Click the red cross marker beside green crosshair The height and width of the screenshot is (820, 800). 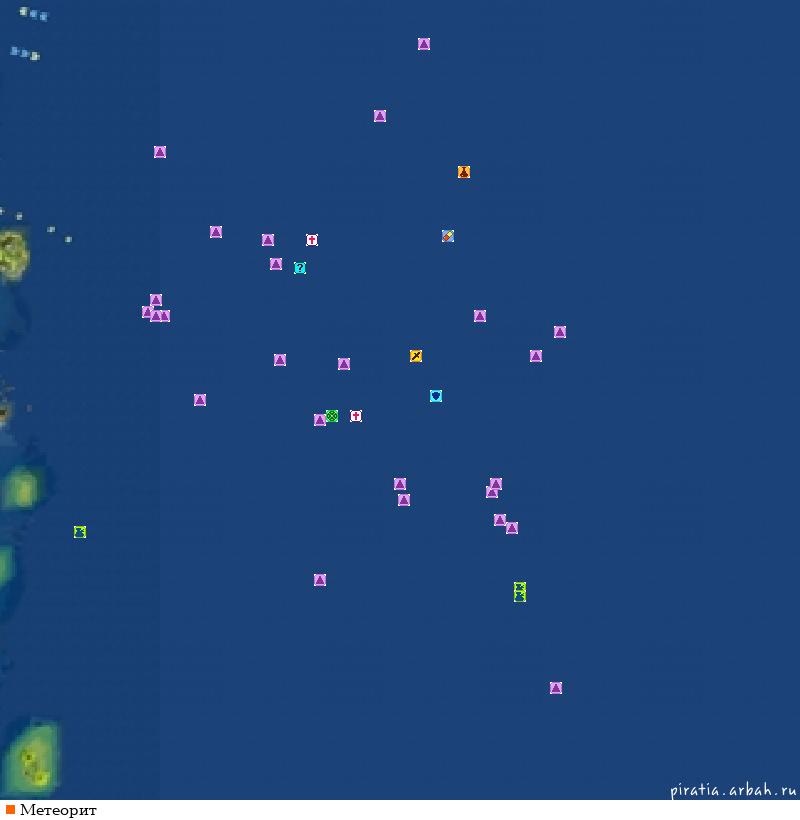click(356, 416)
